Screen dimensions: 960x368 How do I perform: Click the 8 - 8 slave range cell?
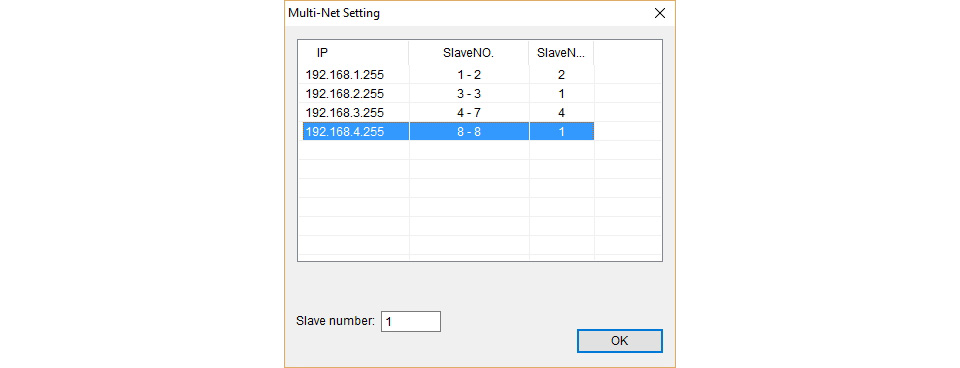tap(469, 131)
